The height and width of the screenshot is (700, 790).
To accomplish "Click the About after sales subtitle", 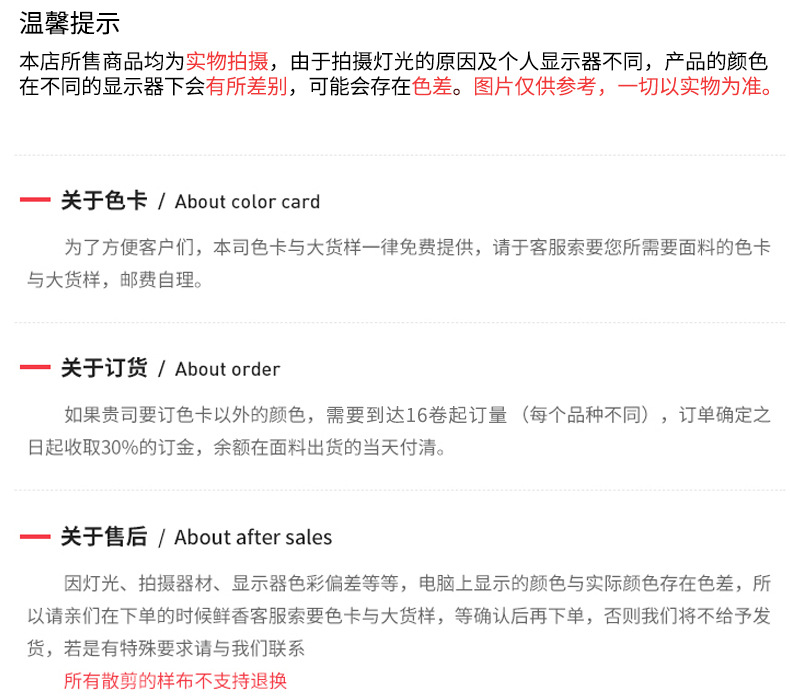I will (x=253, y=538).
